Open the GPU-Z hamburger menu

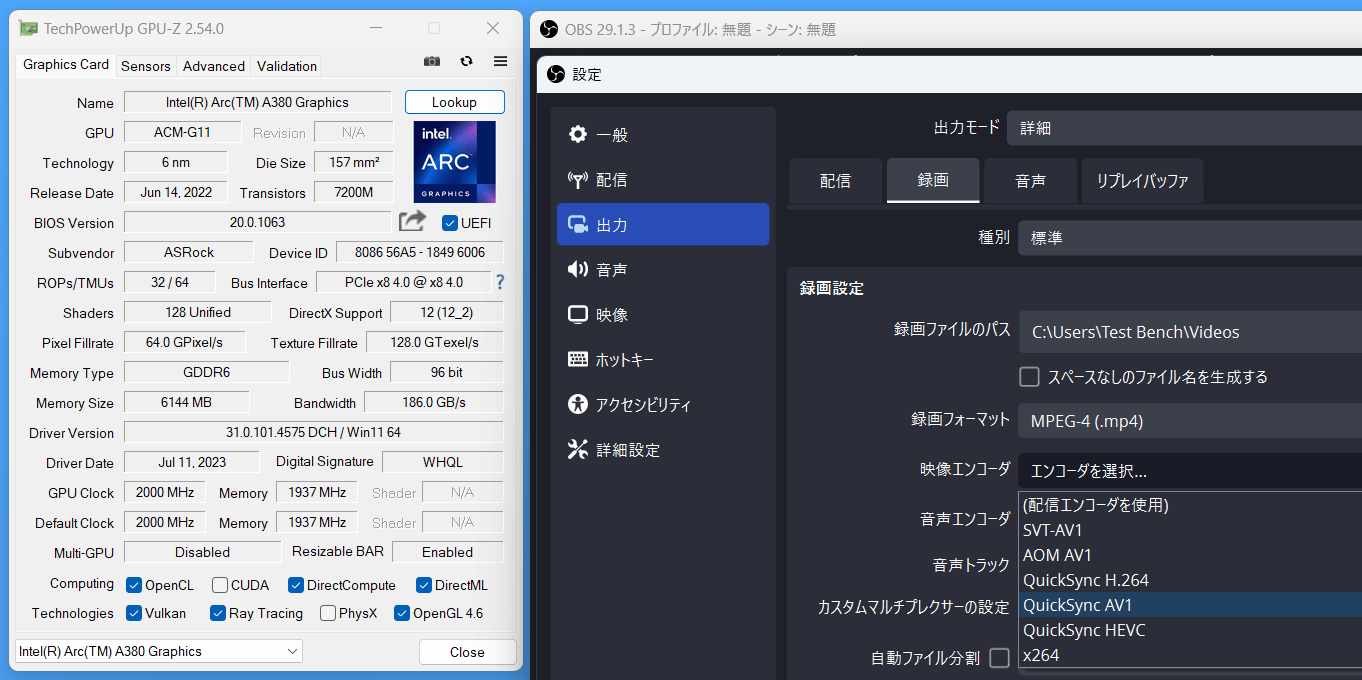pyautogui.click(x=501, y=62)
